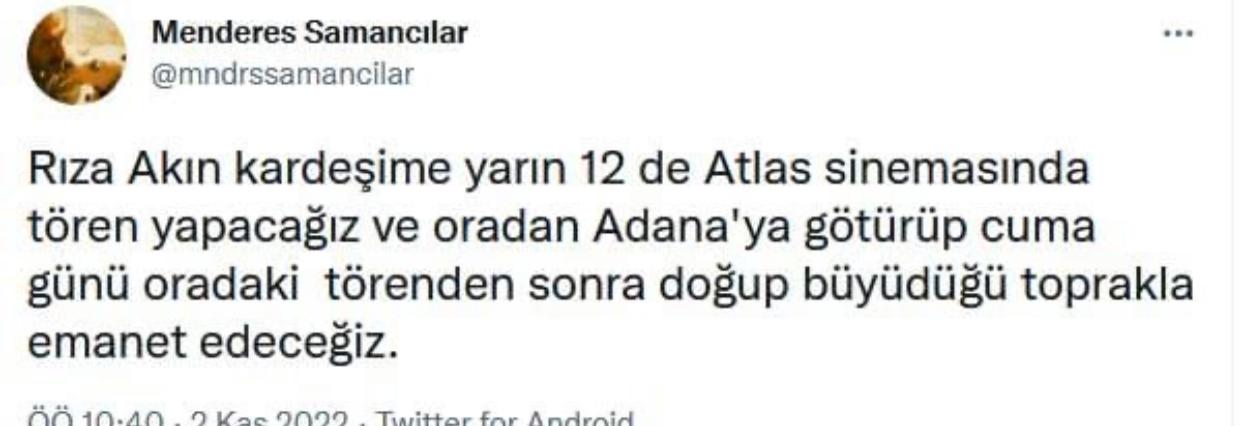The width and height of the screenshot is (1242, 426).
Task: Open Menderes Samancılar's profile picture
Action: coord(76,57)
